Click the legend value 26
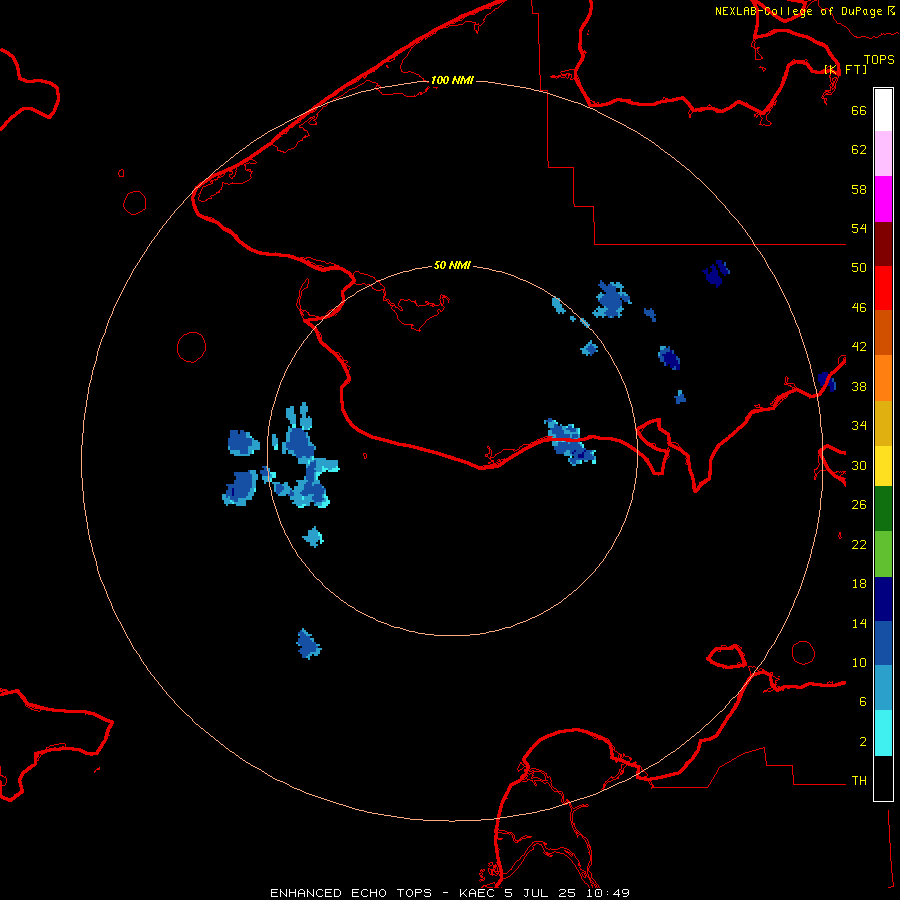The image size is (900, 900). click(859, 505)
